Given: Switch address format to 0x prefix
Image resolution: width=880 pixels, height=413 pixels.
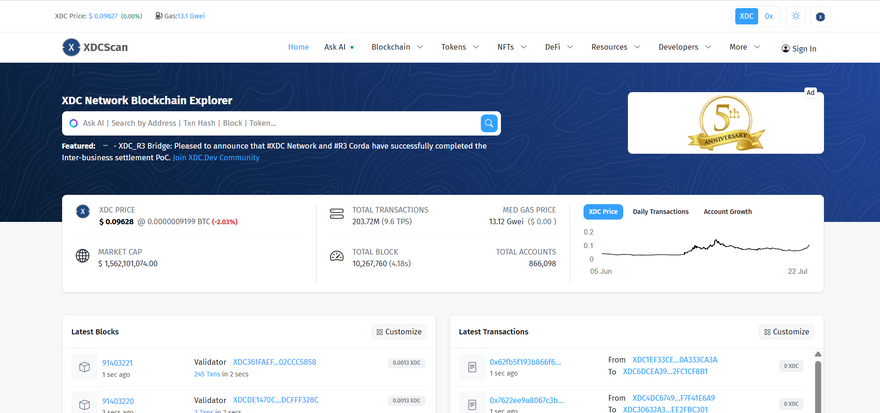Looking at the screenshot, I should [769, 16].
